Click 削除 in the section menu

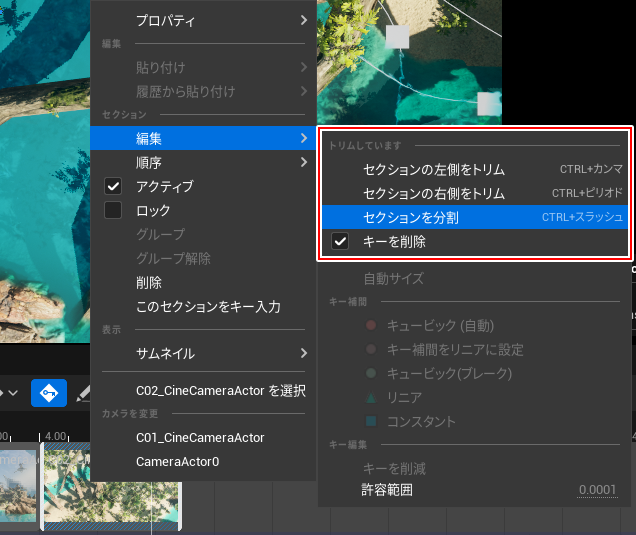tap(149, 283)
